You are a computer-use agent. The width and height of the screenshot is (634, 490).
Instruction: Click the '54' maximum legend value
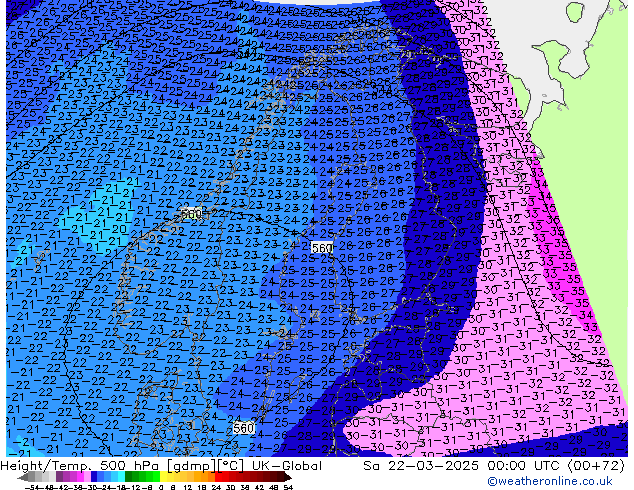pyautogui.click(x=288, y=488)
